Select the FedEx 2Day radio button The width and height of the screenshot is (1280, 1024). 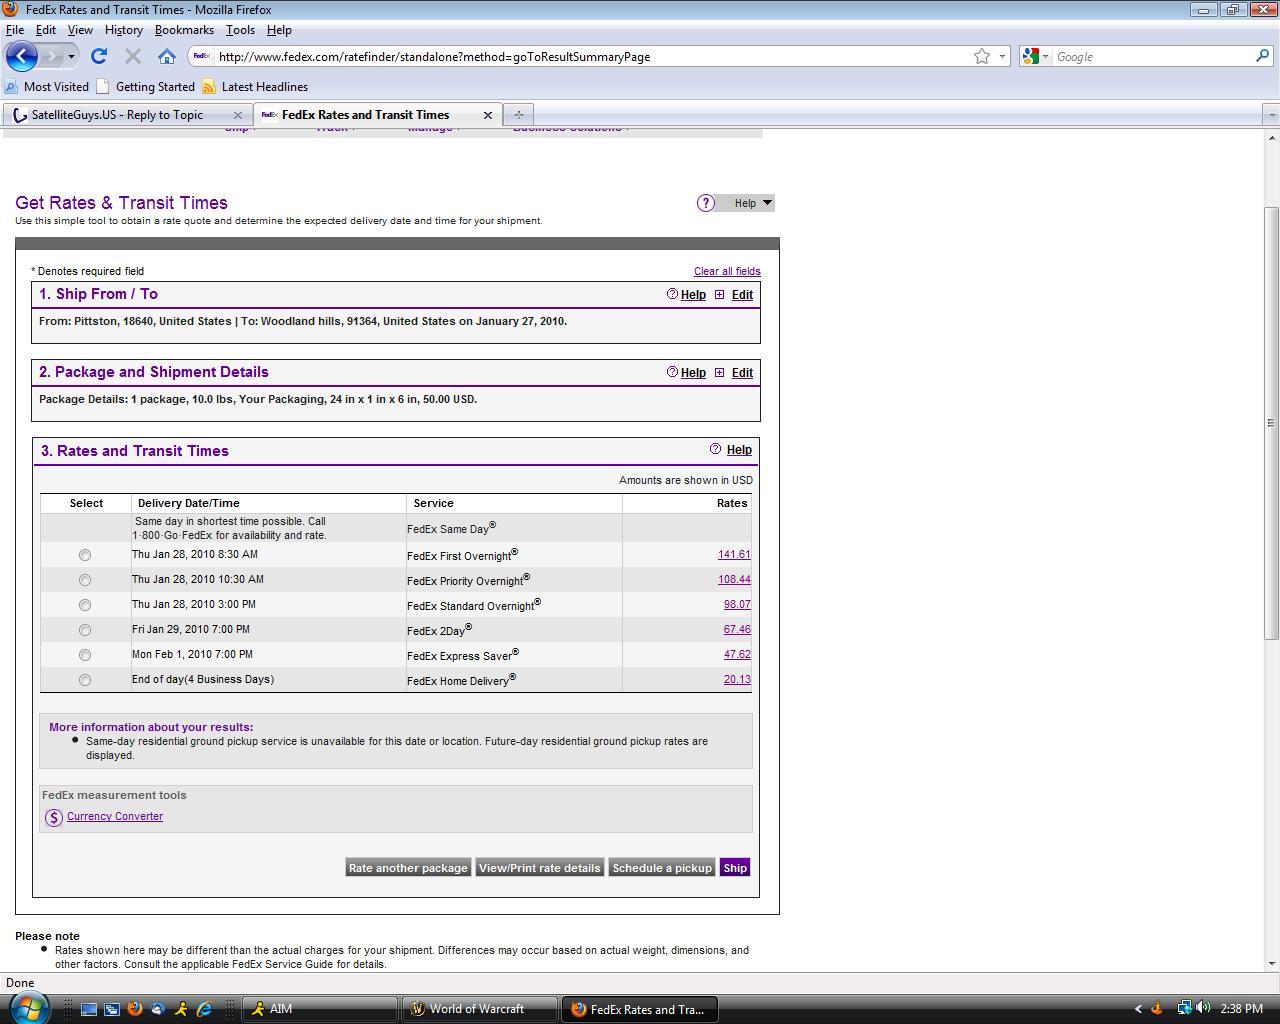pyautogui.click(x=85, y=630)
